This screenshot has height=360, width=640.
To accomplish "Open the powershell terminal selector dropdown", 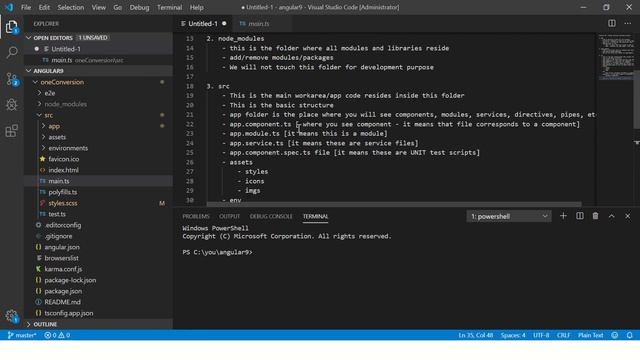I will tap(509, 216).
